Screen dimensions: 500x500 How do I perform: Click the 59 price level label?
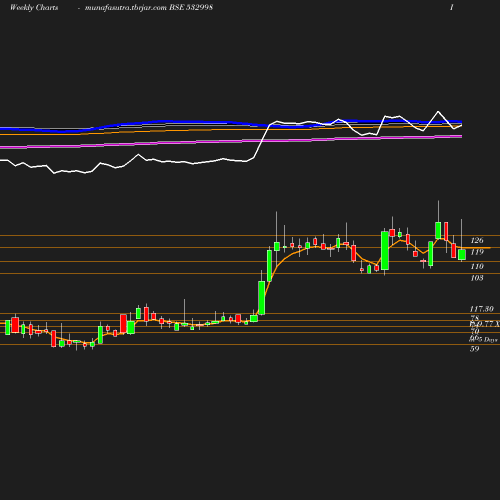[x=475, y=349]
